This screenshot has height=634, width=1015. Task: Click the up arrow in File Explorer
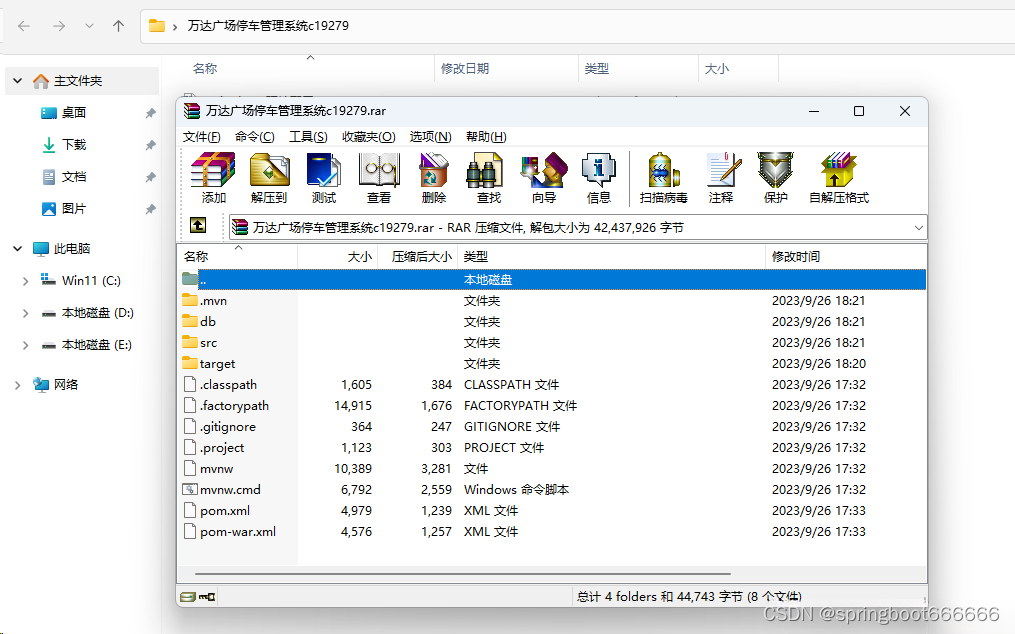(x=118, y=26)
